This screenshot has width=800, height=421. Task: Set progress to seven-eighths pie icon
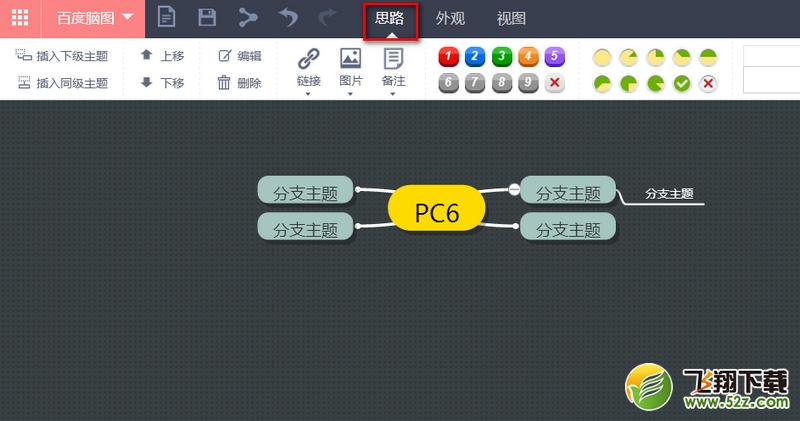coord(655,83)
